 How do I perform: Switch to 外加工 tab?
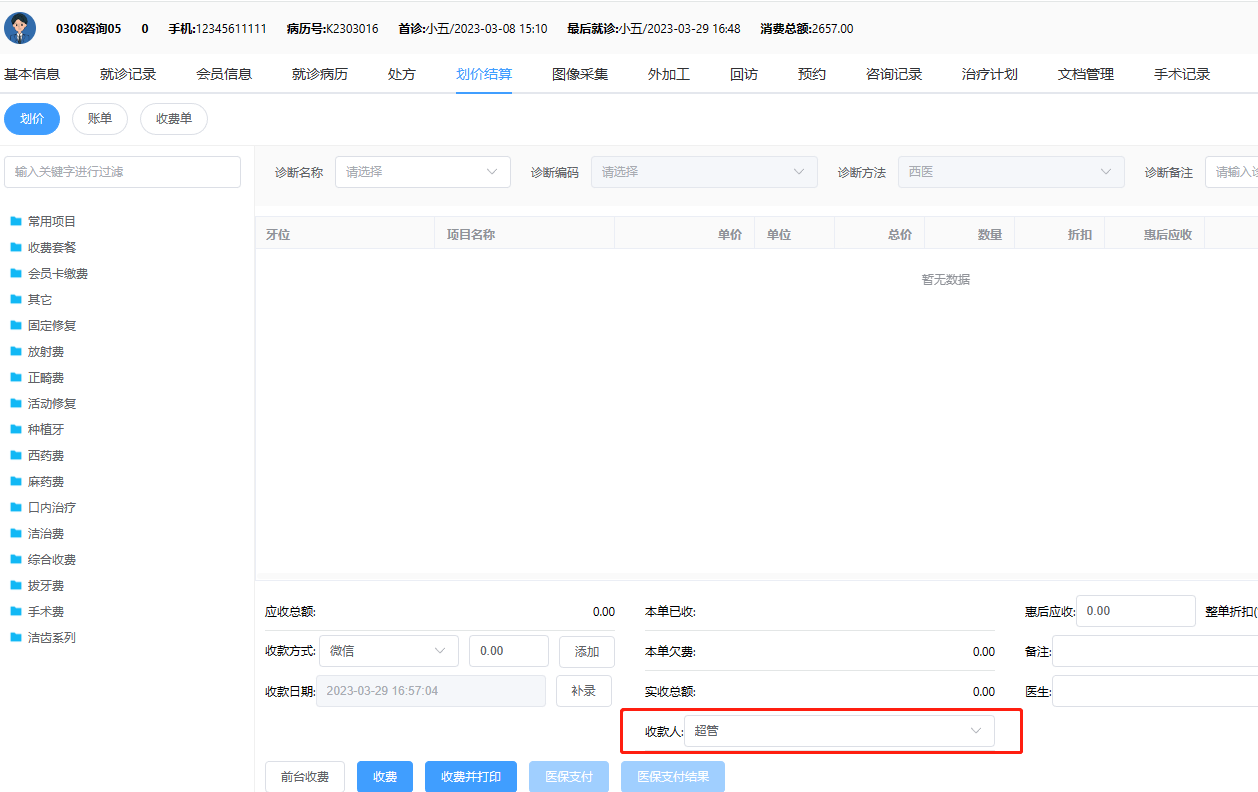669,74
